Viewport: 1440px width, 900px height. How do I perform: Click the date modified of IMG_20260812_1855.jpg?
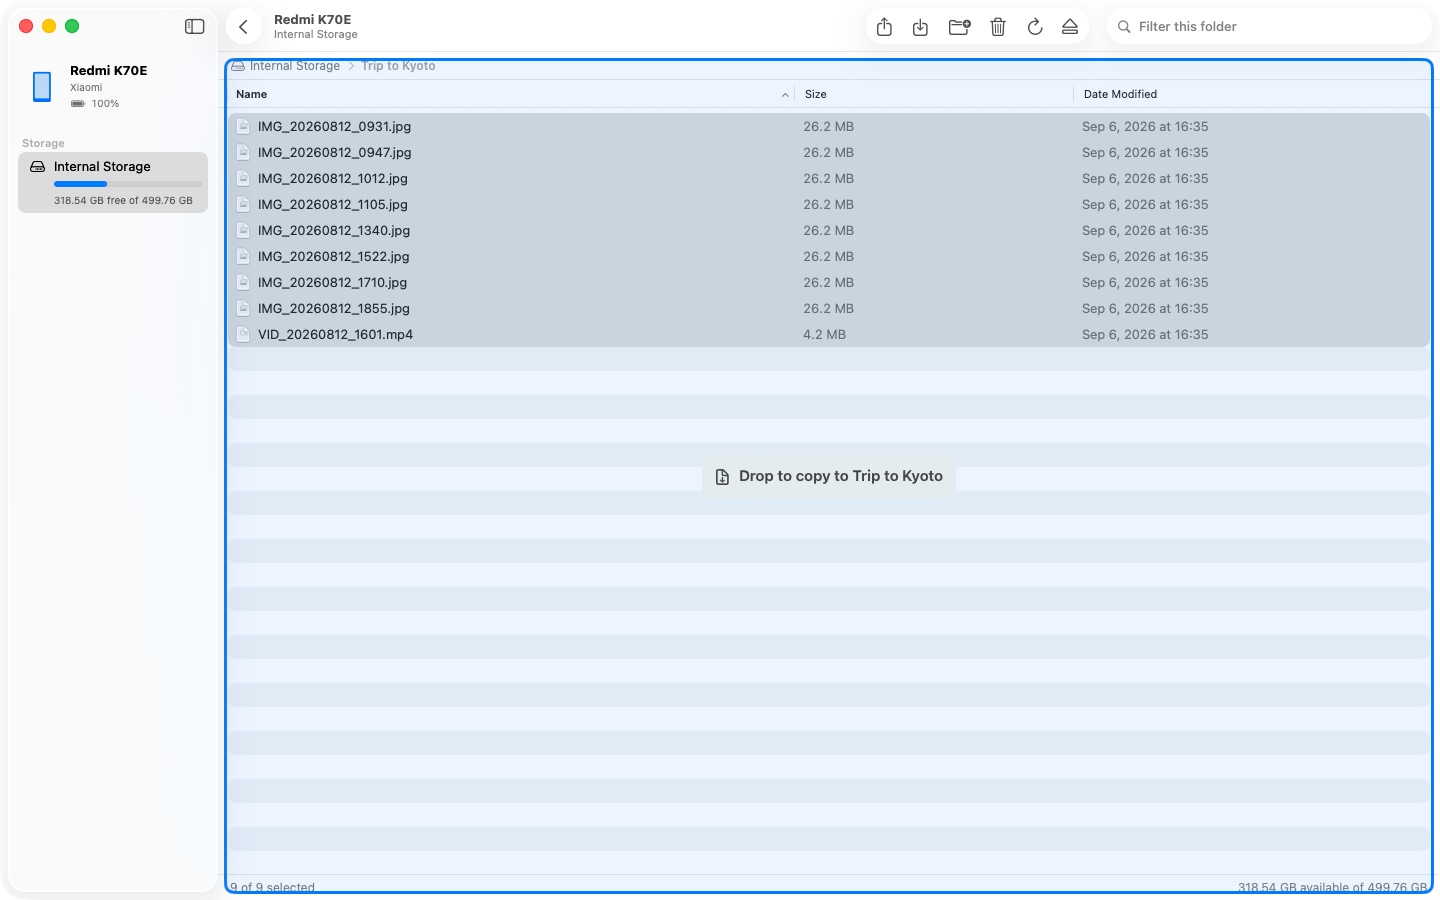(x=1145, y=309)
